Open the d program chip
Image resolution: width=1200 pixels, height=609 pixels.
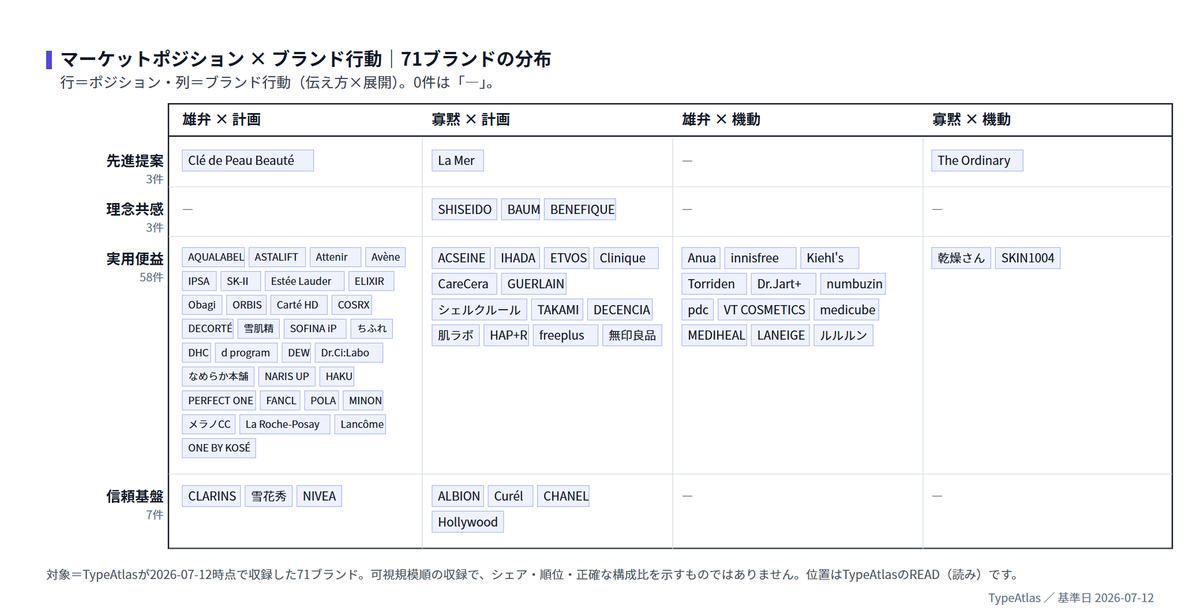click(246, 352)
